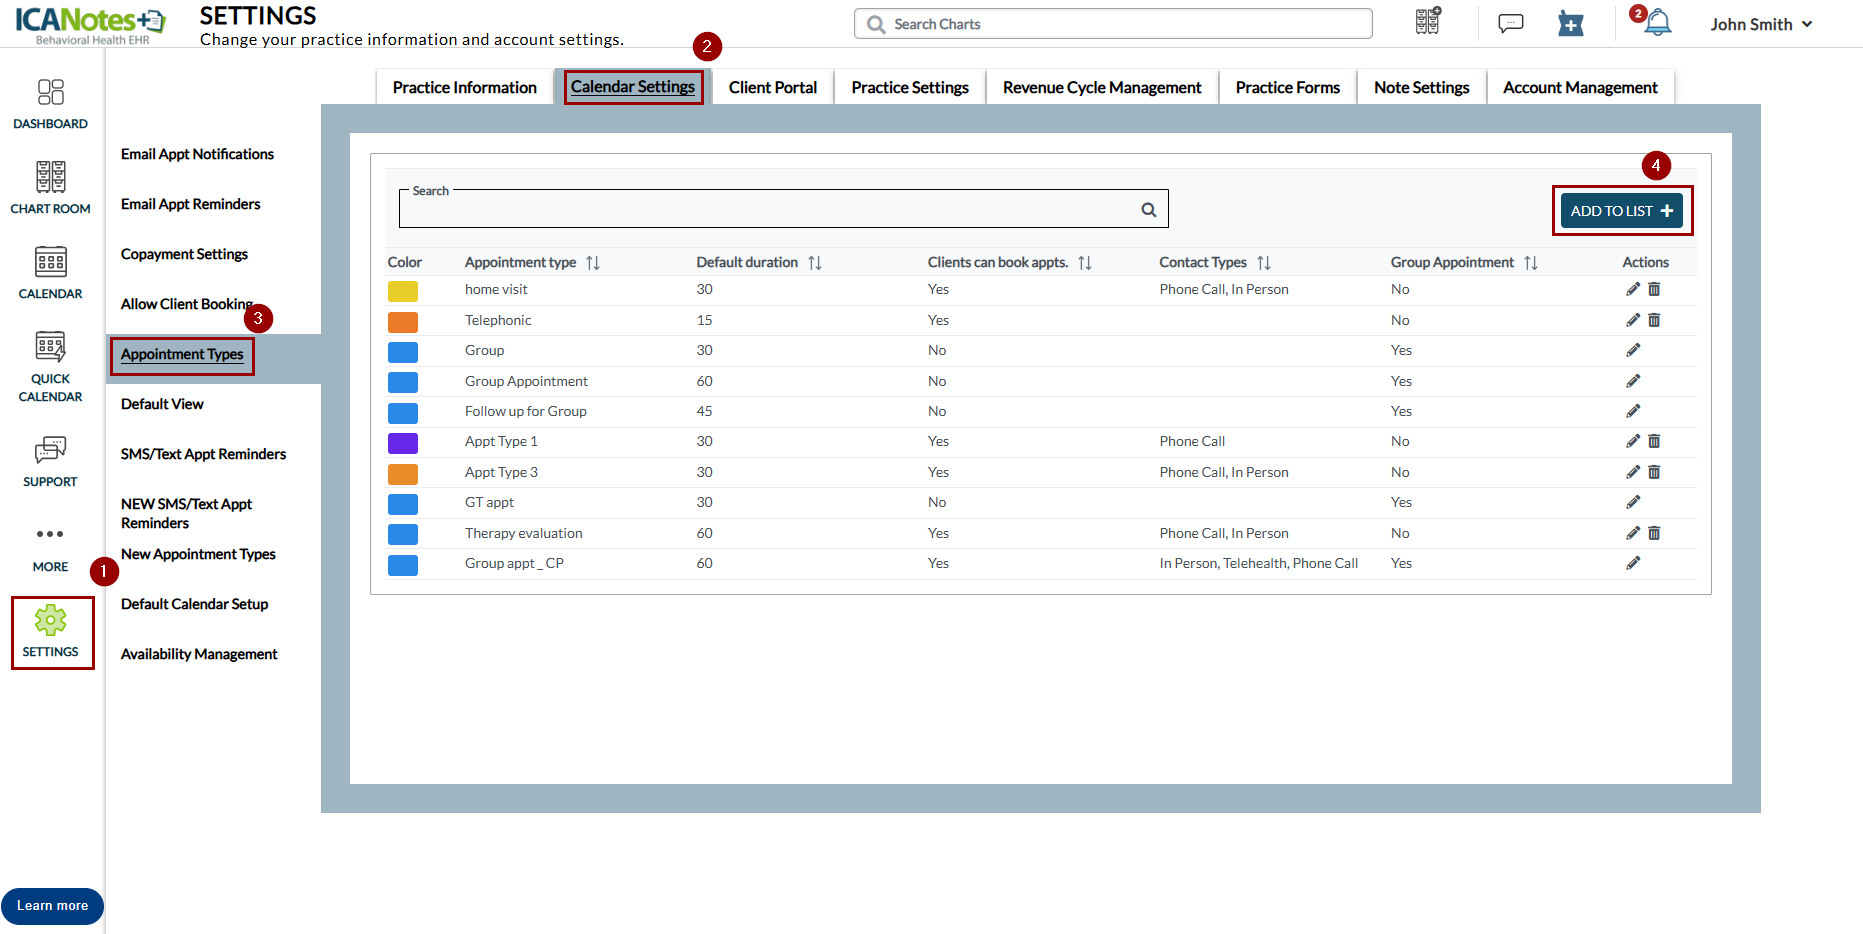
Task: Delete the Telephonic appointment type
Action: (x=1654, y=320)
